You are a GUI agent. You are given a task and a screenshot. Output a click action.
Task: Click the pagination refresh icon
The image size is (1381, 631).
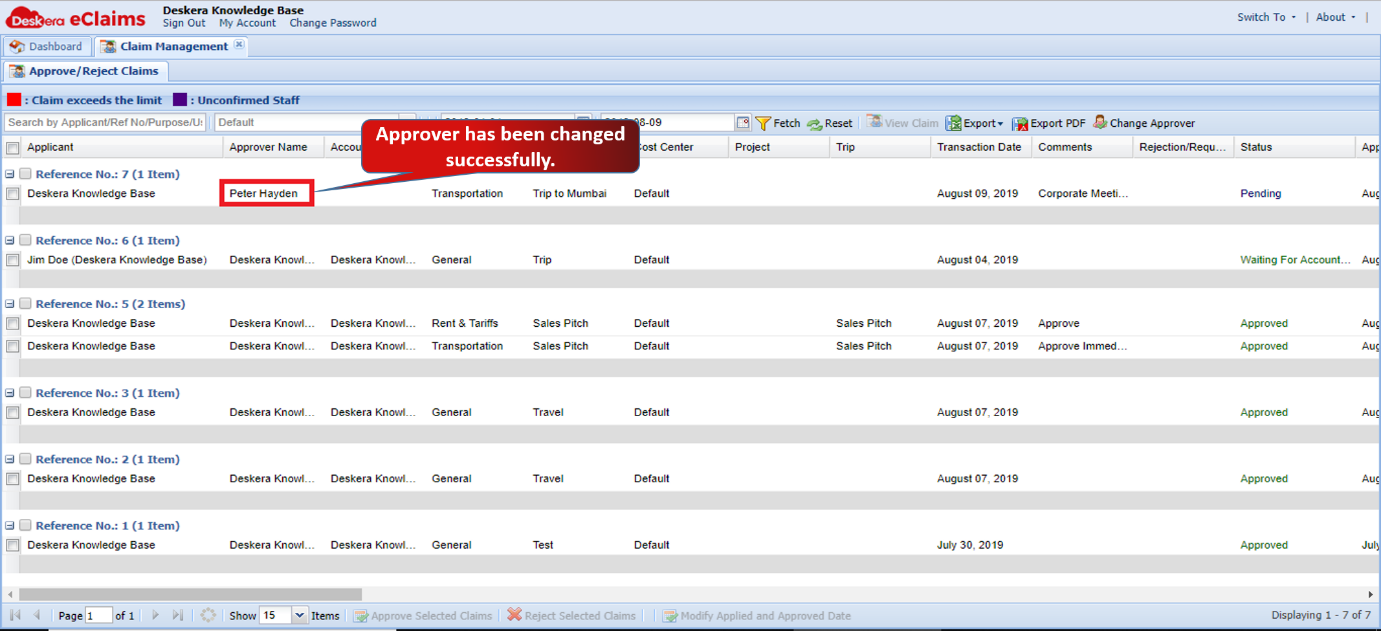pyautogui.click(x=208, y=616)
